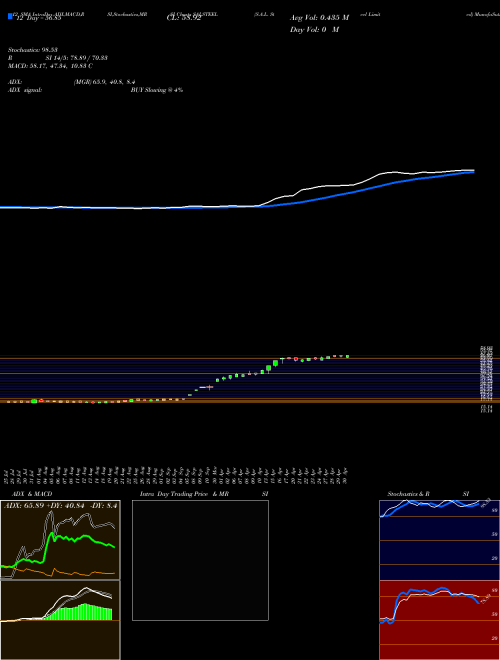Select the 'Stochastics: 98.58' value

tap(32, 50)
